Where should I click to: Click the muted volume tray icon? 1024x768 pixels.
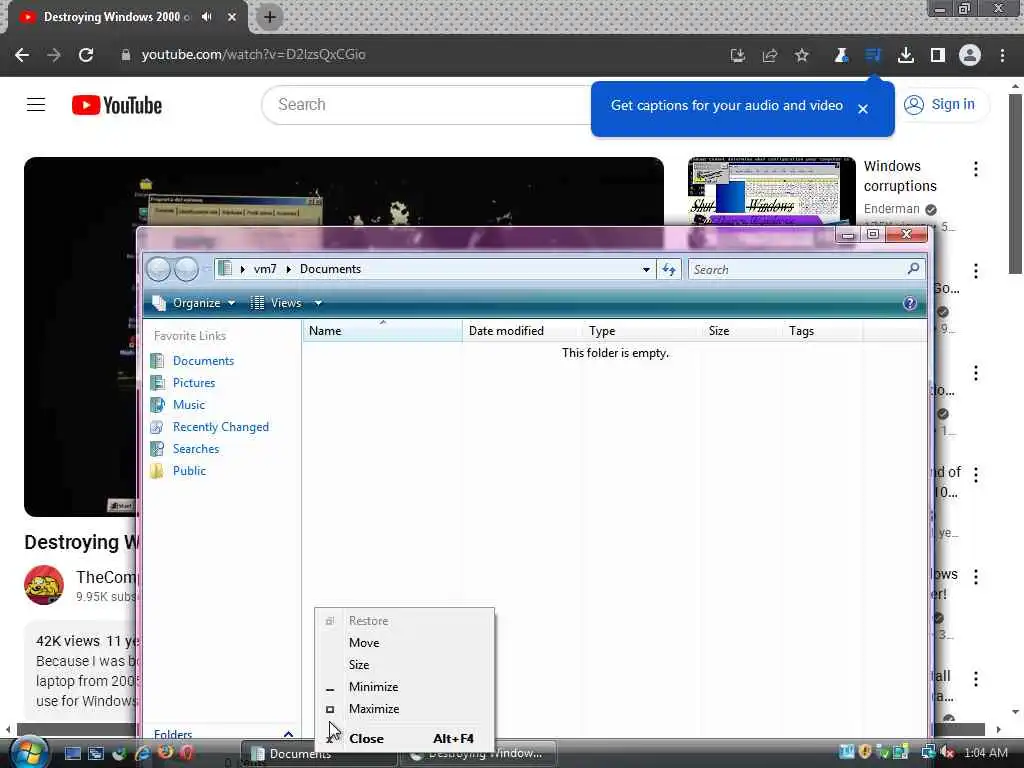tap(947, 753)
